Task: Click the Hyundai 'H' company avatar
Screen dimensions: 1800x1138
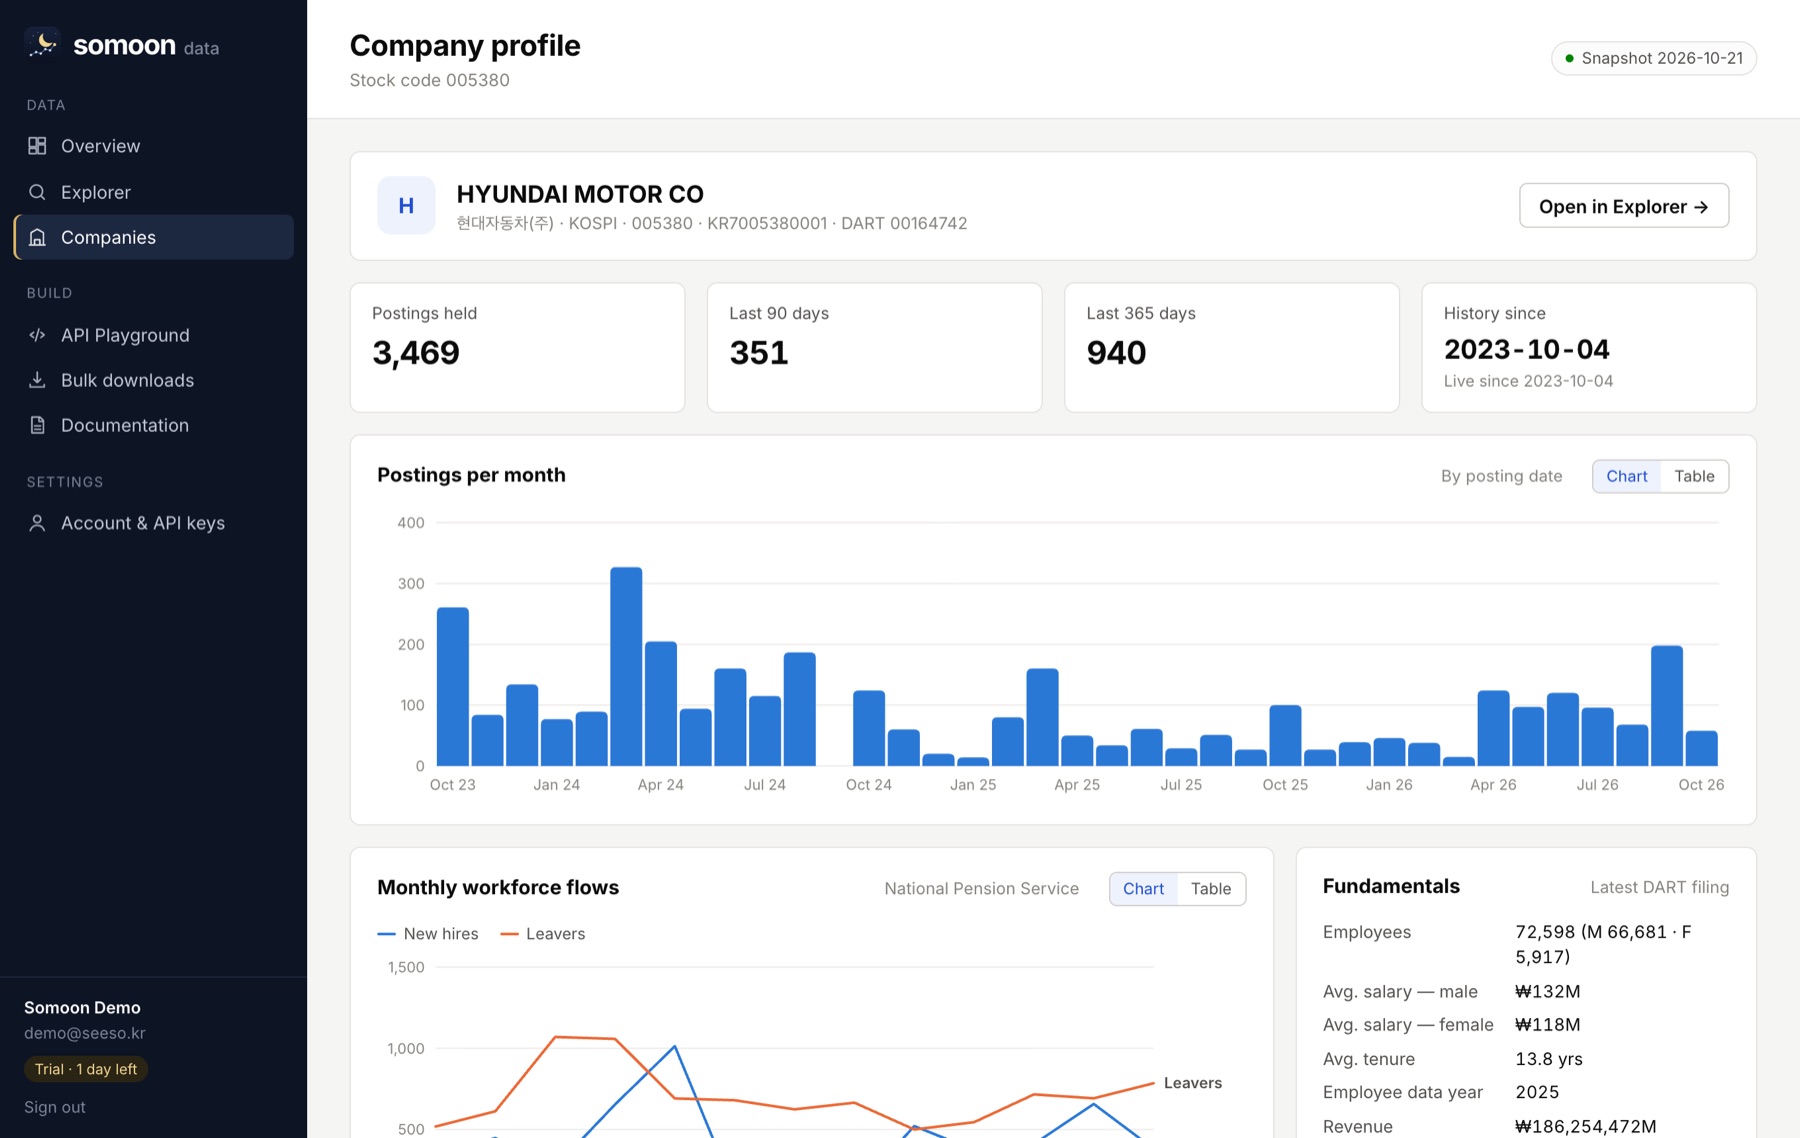Action: (x=406, y=206)
